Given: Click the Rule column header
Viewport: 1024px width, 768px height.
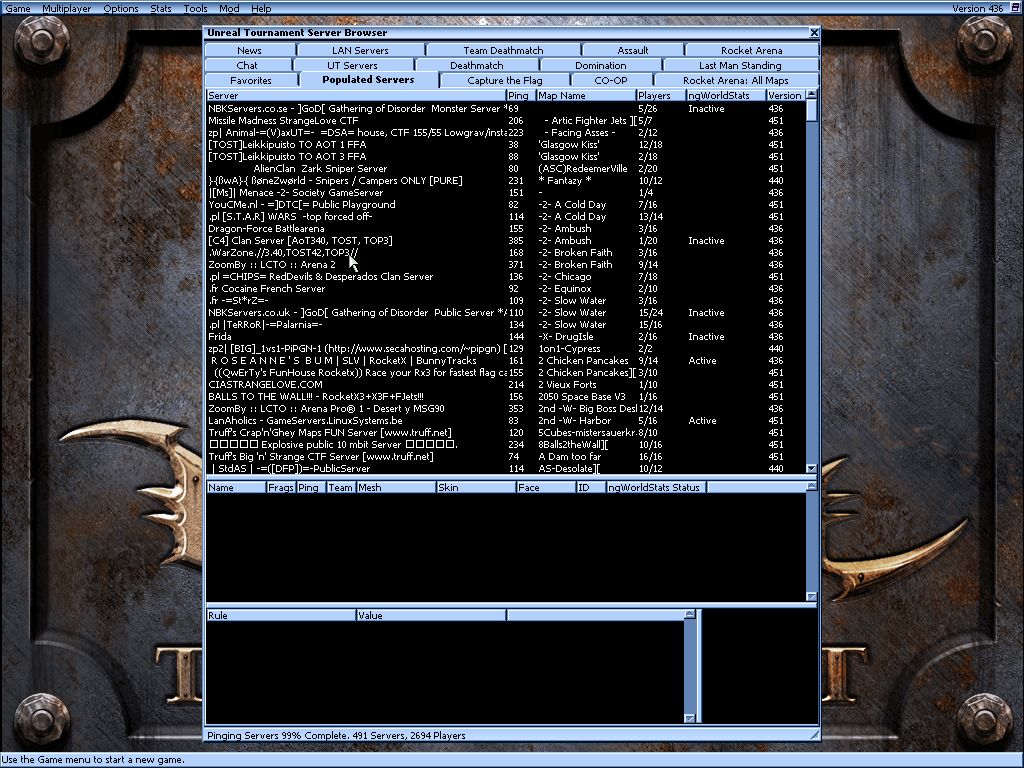Looking at the screenshot, I should [281, 615].
